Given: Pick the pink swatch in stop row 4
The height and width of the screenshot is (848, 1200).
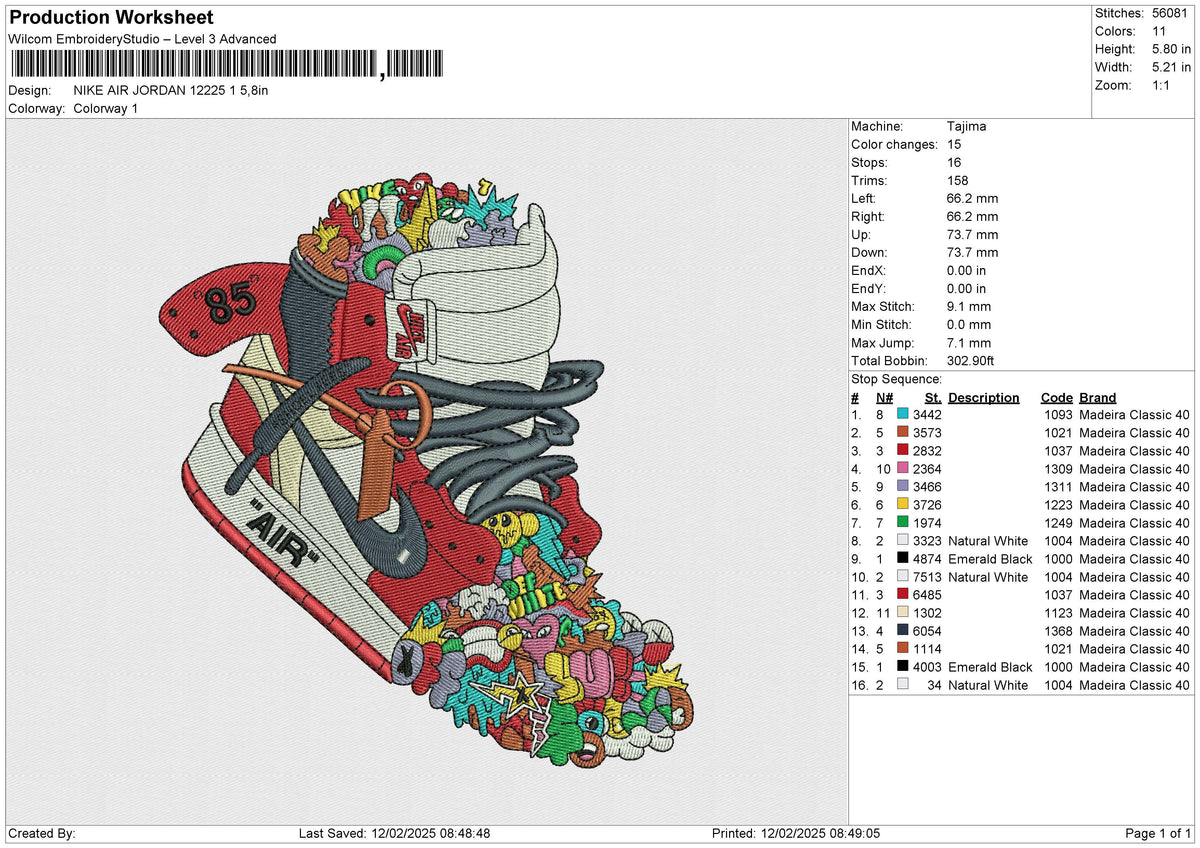Looking at the screenshot, I should click(x=903, y=468).
